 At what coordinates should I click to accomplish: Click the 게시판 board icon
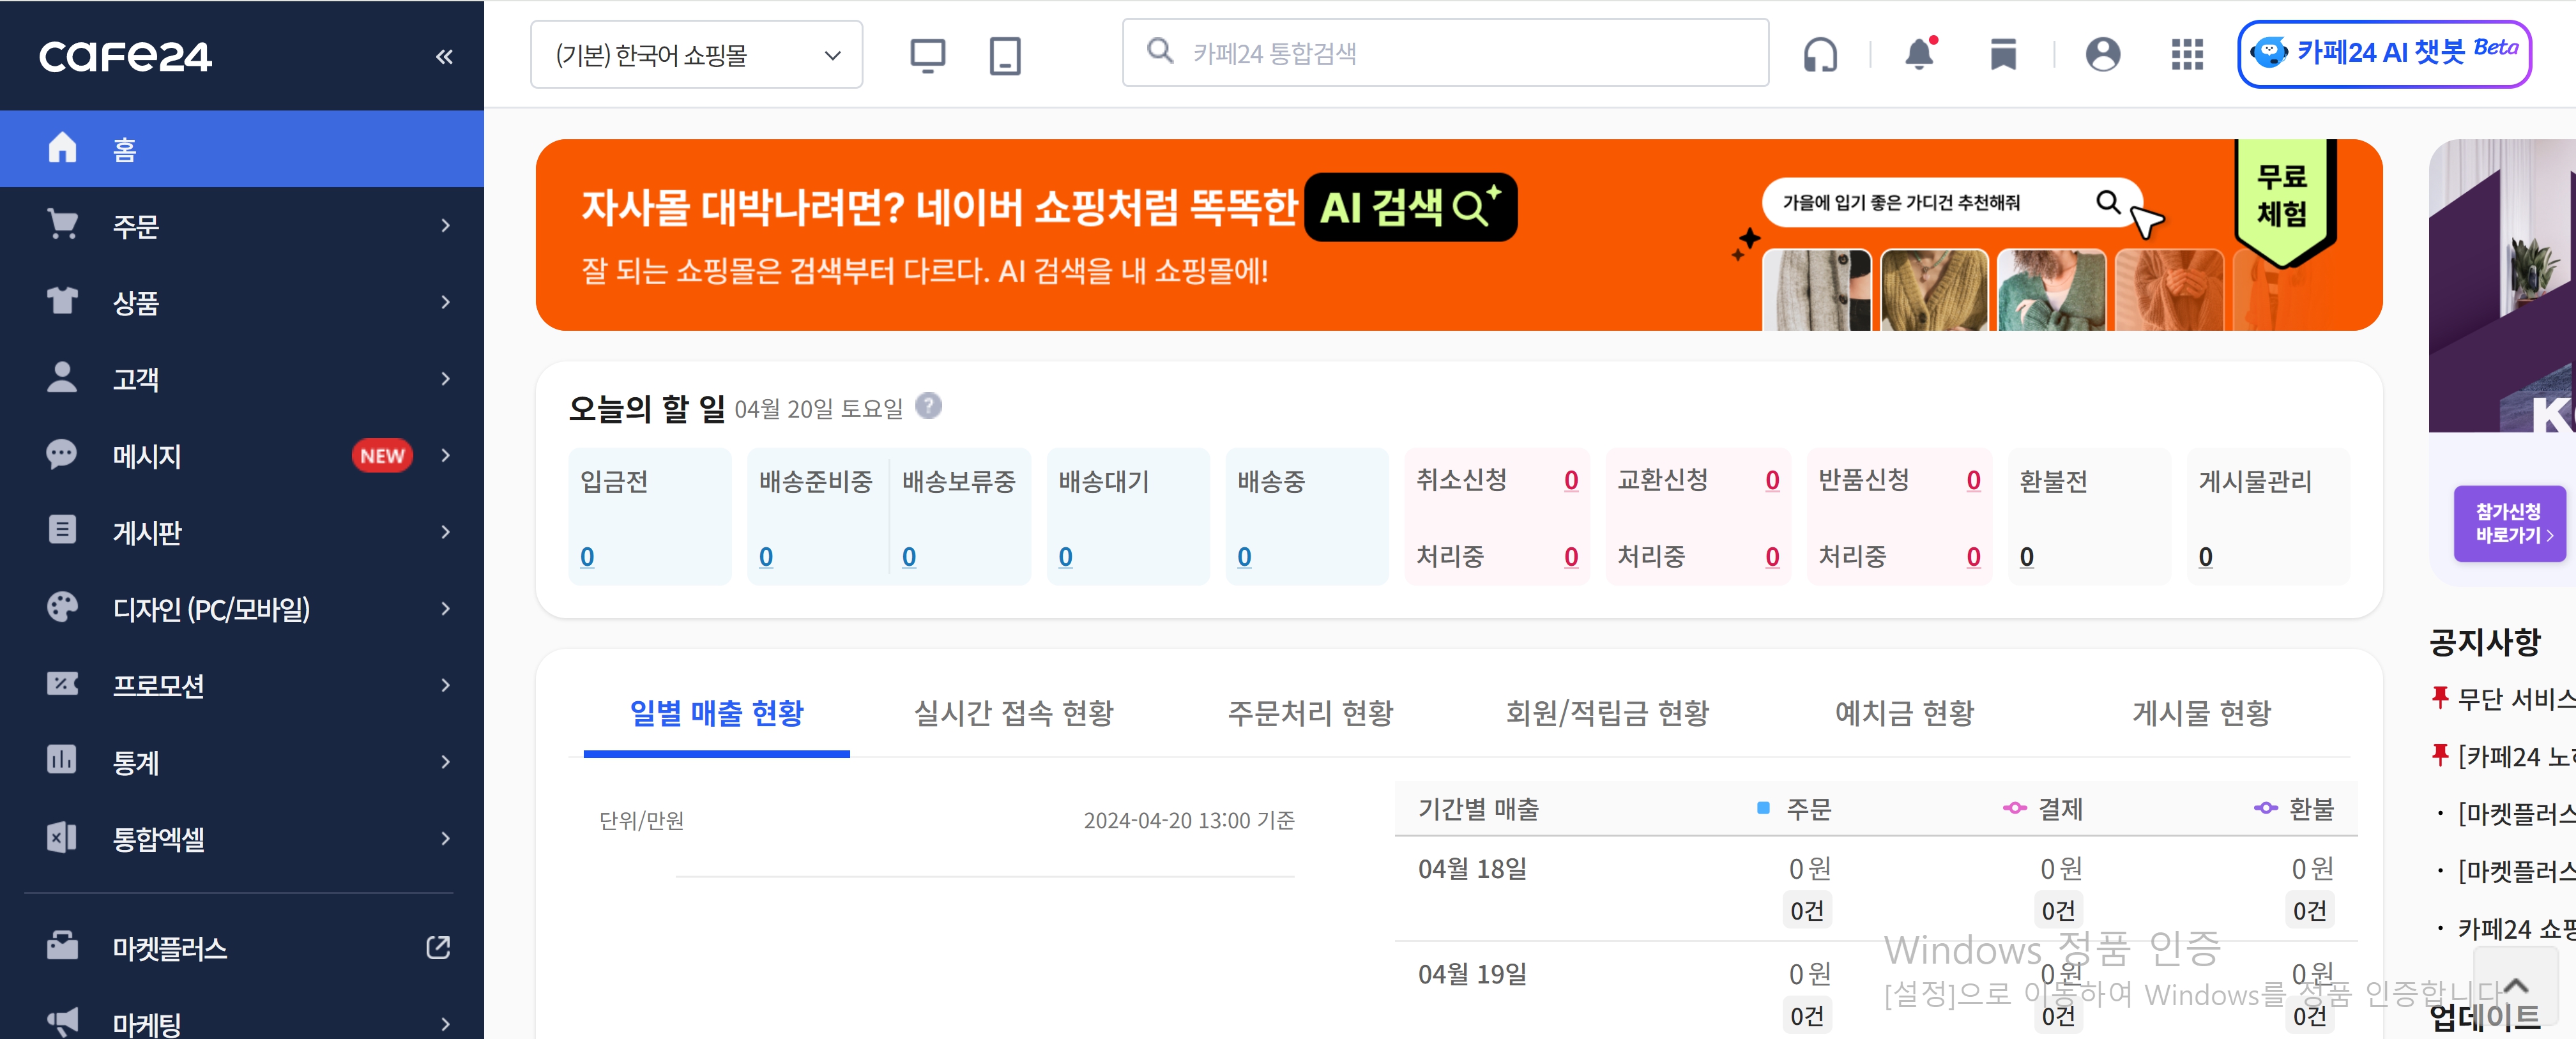pyautogui.click(x=62, y=530)
